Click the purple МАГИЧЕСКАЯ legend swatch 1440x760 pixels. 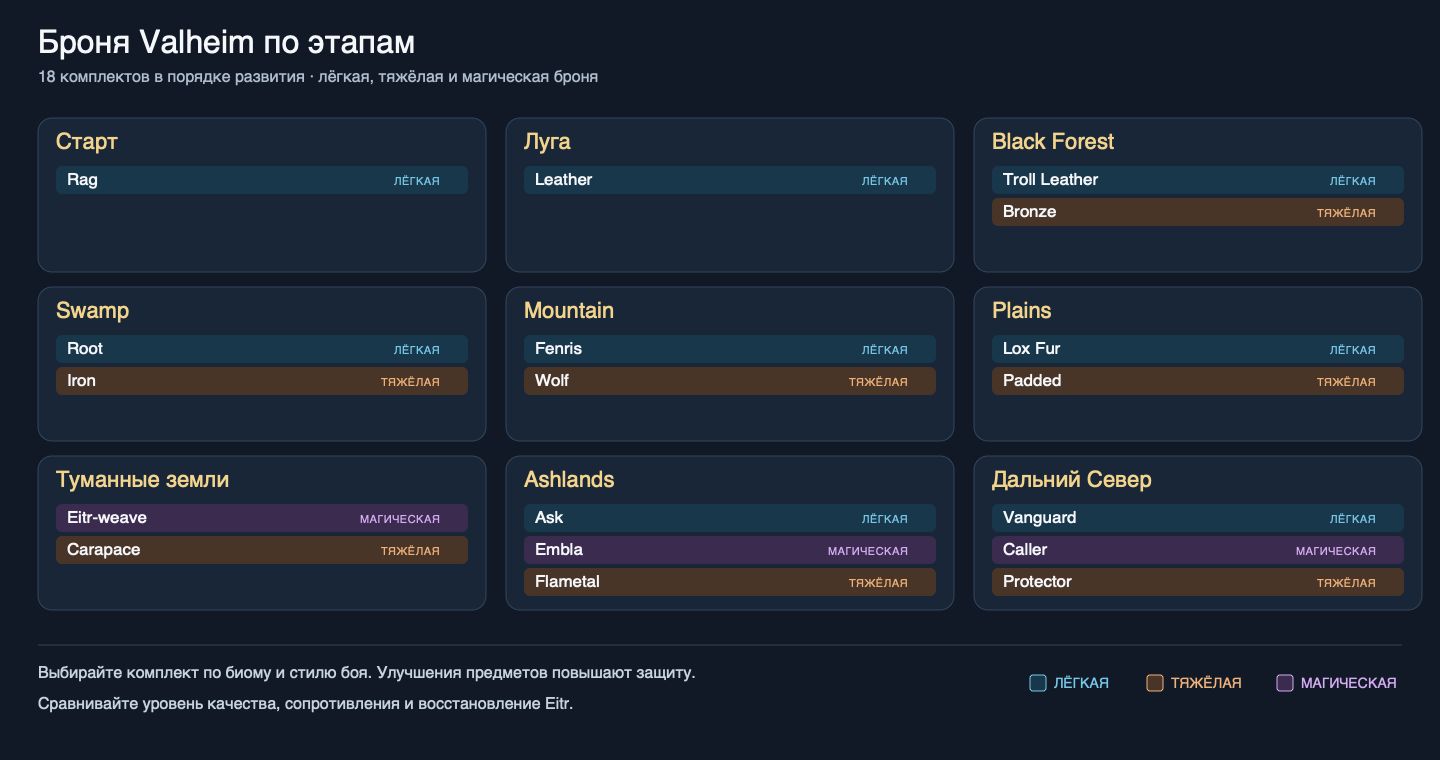click(1285, 683)
